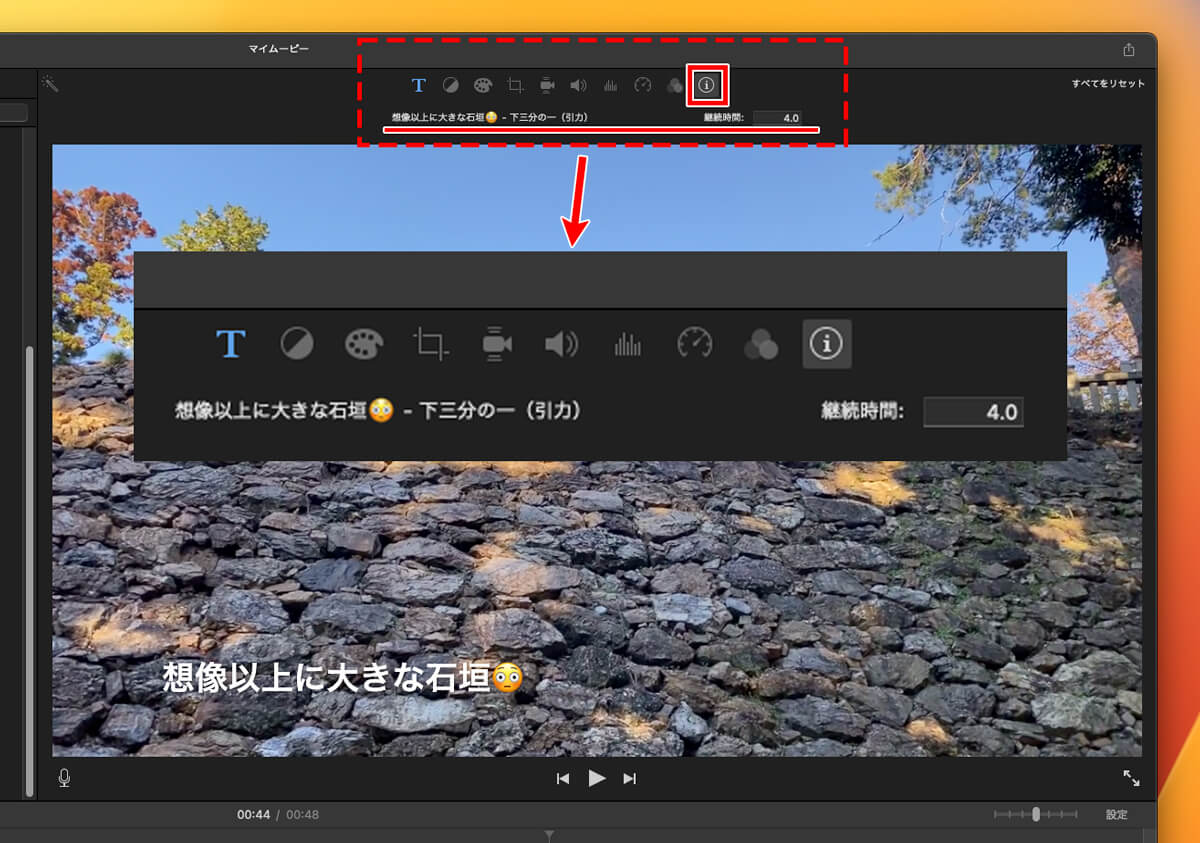The height and width of the screenshot is (843, 1200).
Task: Open the small palette color correction icon
Action: (x=483, y=85)
